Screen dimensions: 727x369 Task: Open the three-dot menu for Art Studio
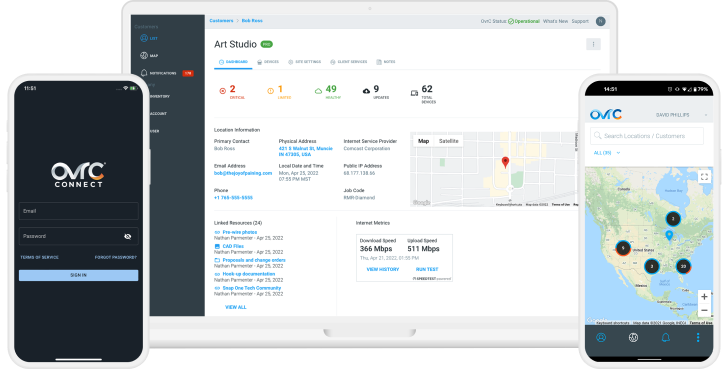(x=593, y=44)
